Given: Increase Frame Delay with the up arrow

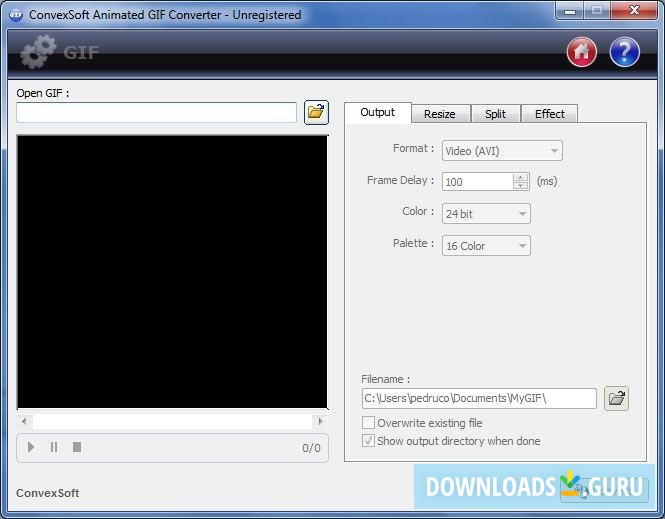Looking at the screenshot, I should click(520, 177).
